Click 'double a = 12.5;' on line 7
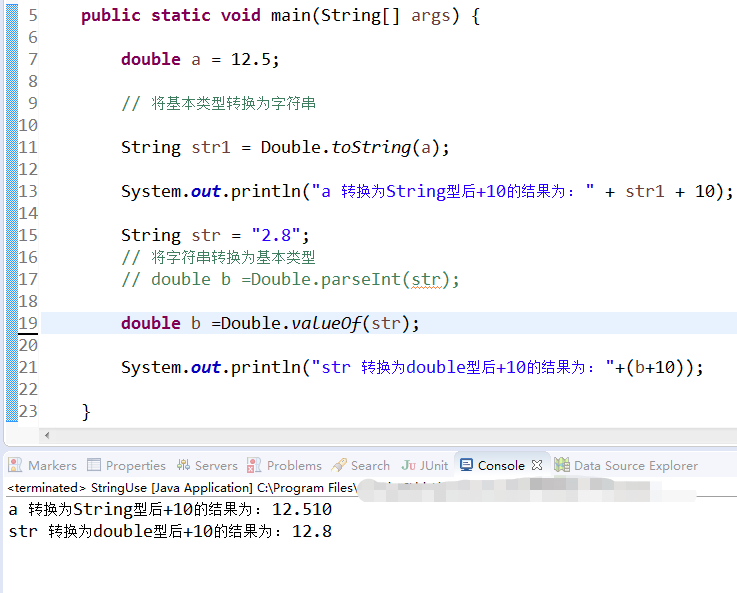 click(x=200, y=60)
